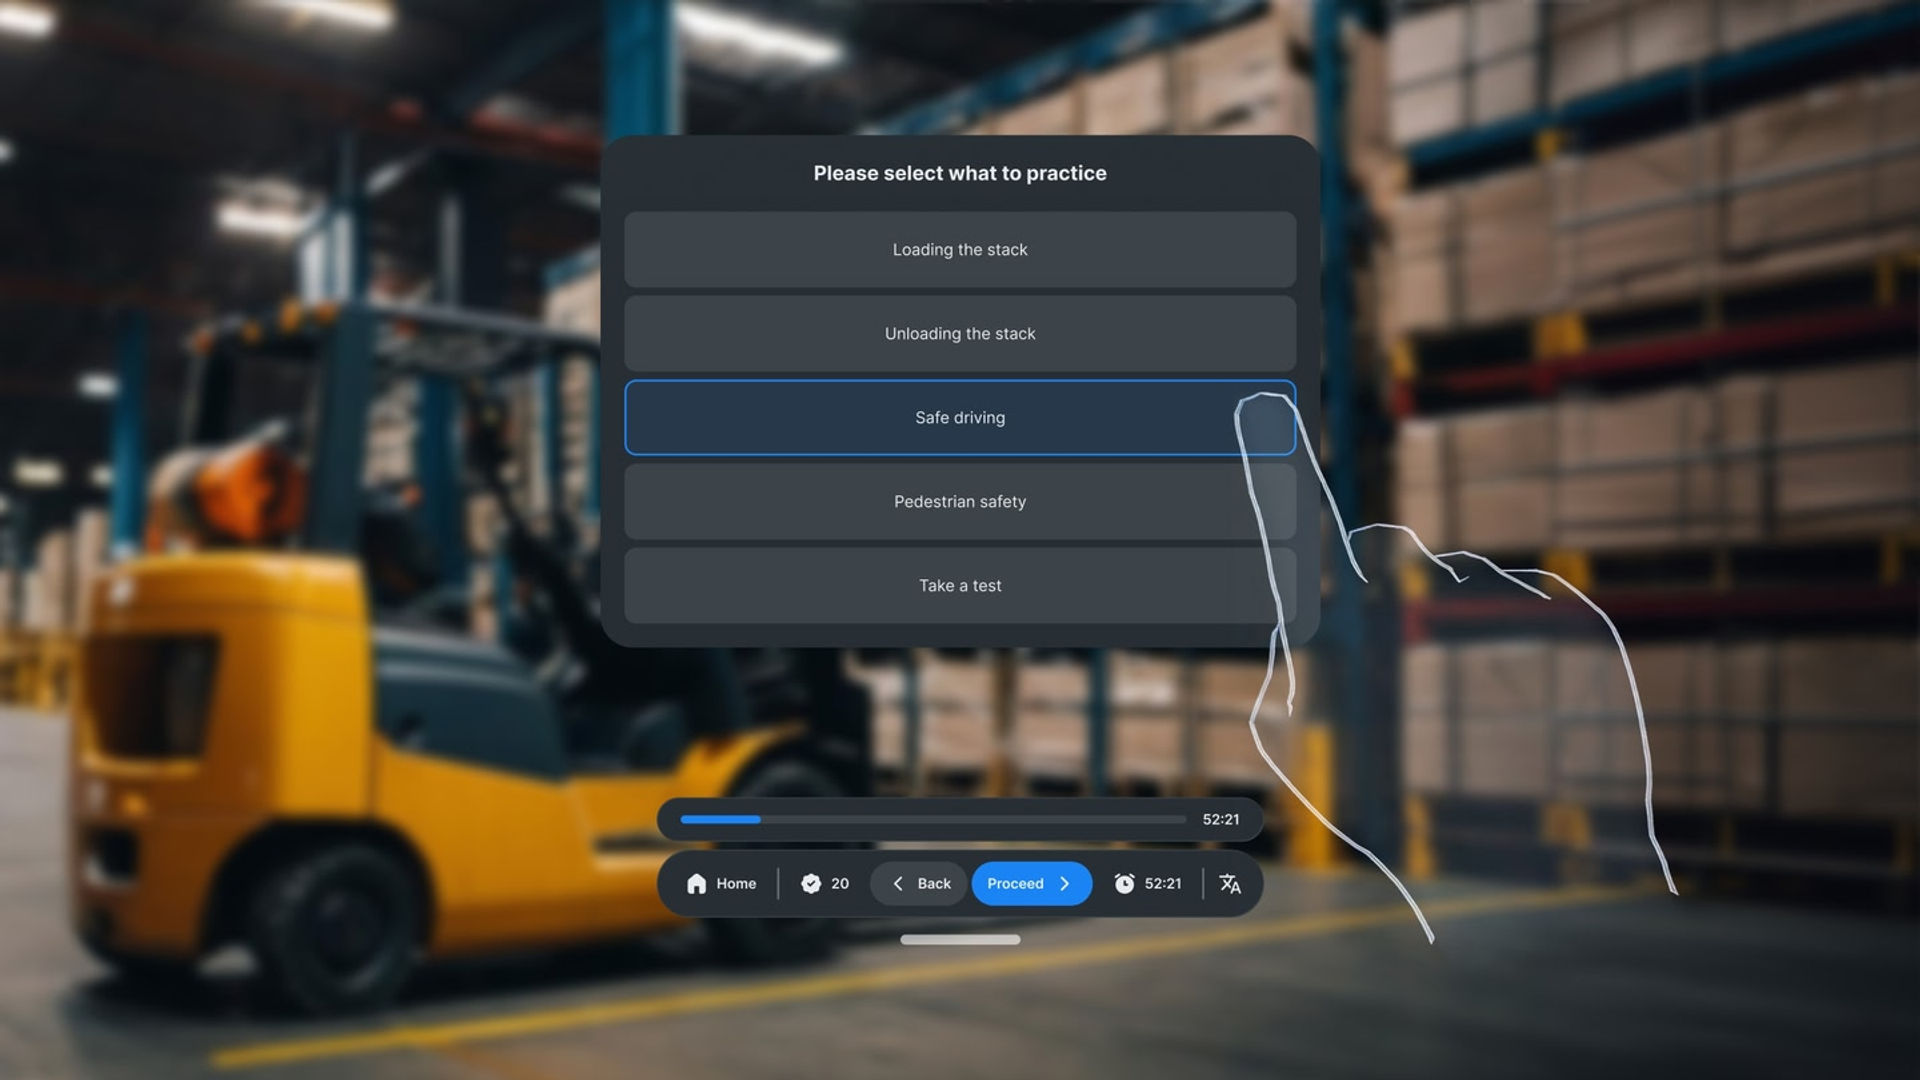Image resolution: width=1920 pixels, height=1080 pixels.
Task: Grab the white window handle bar
Action: tap(960, 939)
